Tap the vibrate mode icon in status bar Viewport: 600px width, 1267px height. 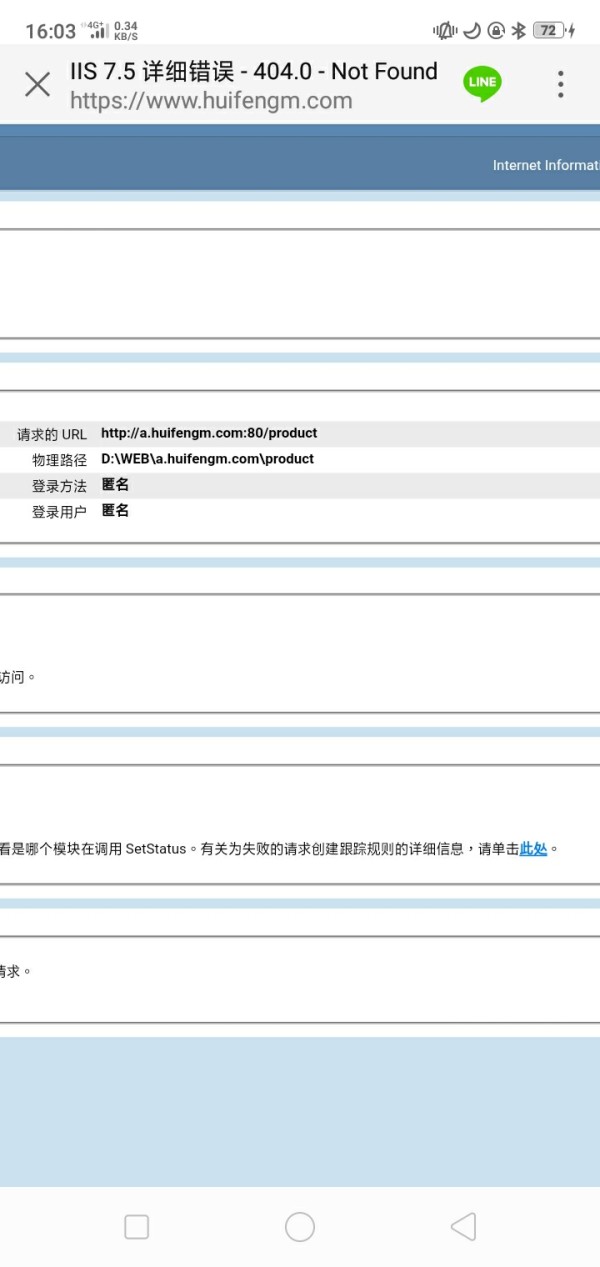point(444,31)
